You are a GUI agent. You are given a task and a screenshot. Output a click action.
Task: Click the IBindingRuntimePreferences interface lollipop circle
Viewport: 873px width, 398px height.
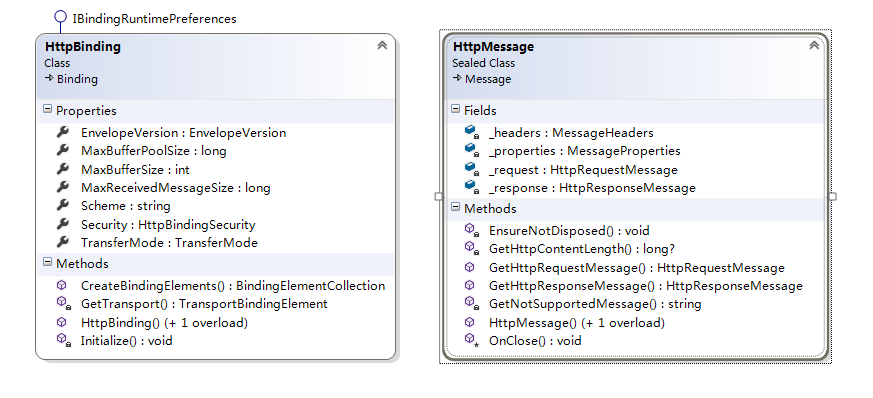tap(61, 18)
